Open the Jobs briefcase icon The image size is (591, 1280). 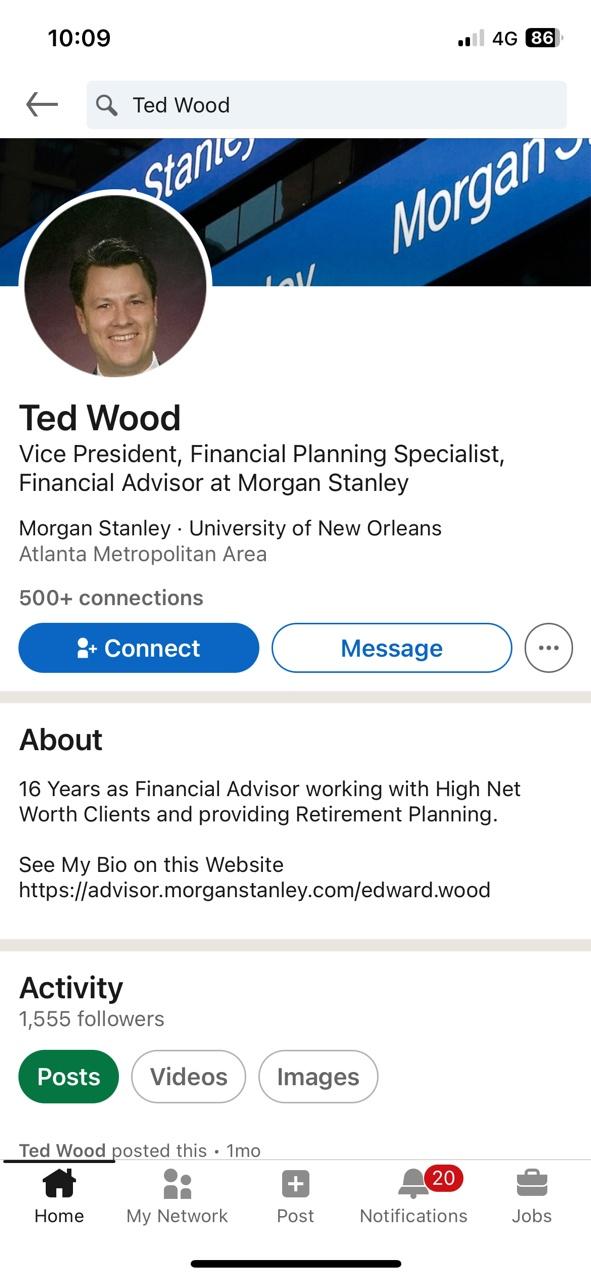coord(532,1184)
